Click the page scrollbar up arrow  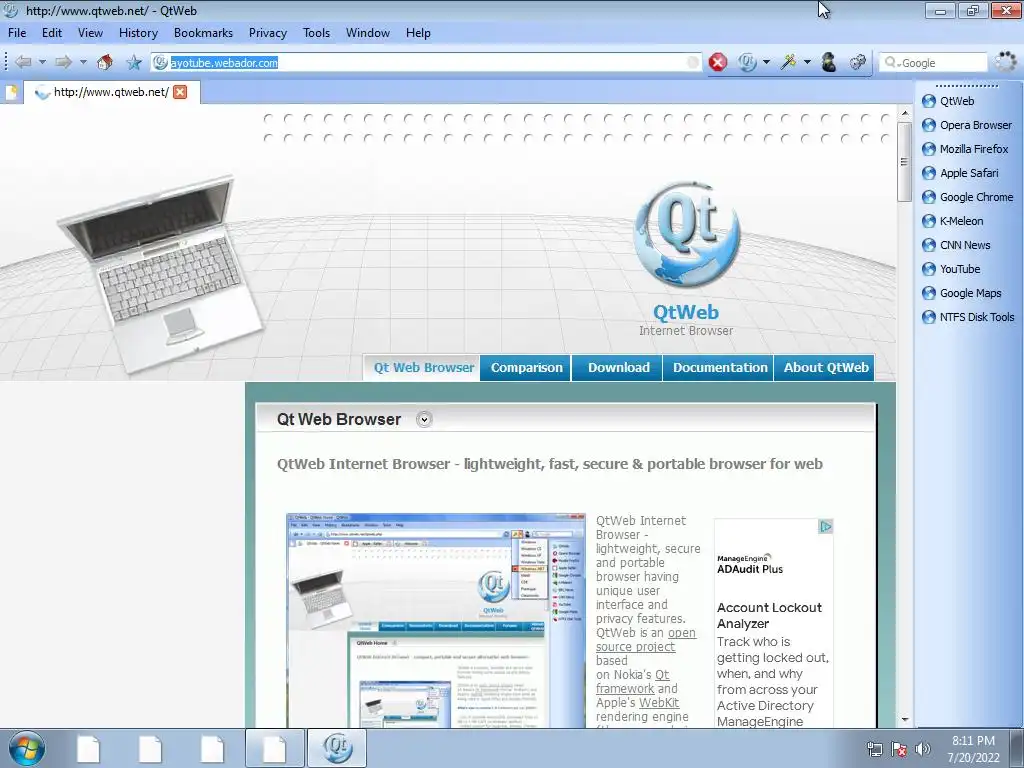[904, 113]
